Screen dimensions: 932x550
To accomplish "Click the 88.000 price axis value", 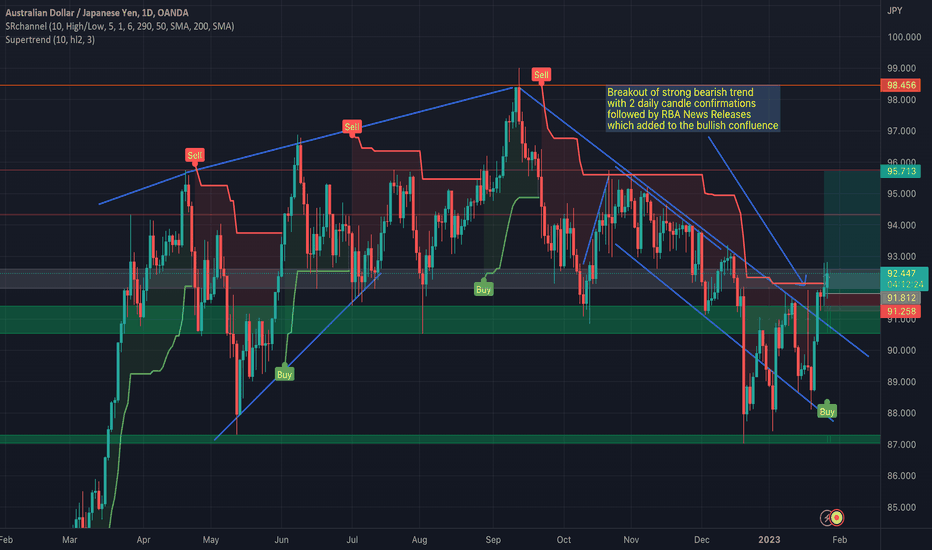I will (901, 413).
